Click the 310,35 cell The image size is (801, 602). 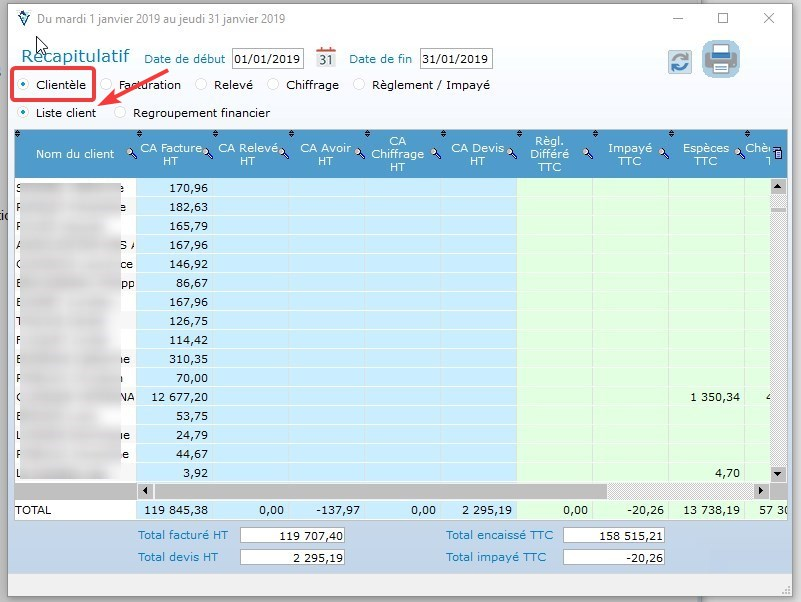click(175, 359)
